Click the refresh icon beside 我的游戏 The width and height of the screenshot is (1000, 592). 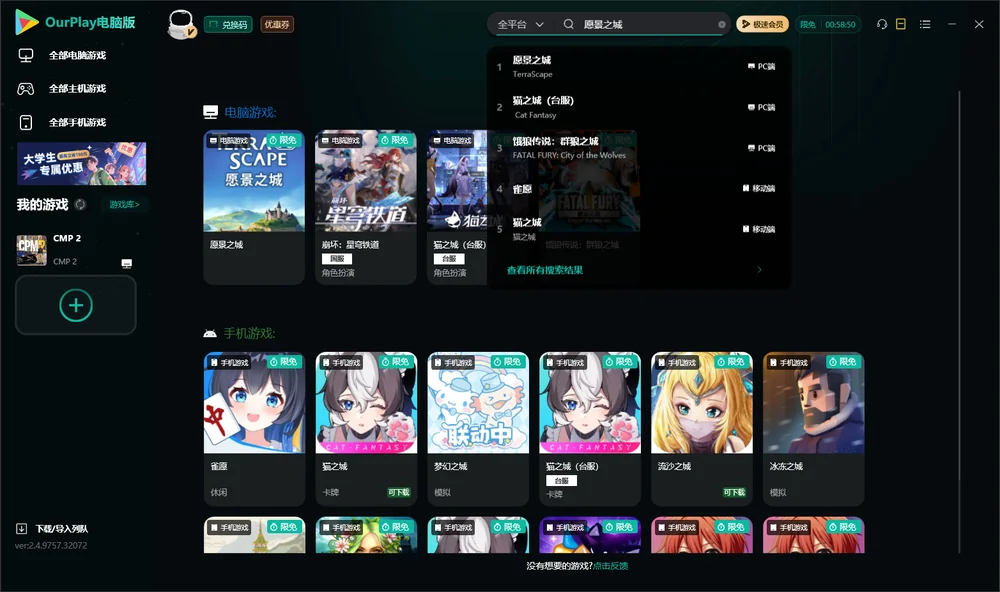click(80, 205)
